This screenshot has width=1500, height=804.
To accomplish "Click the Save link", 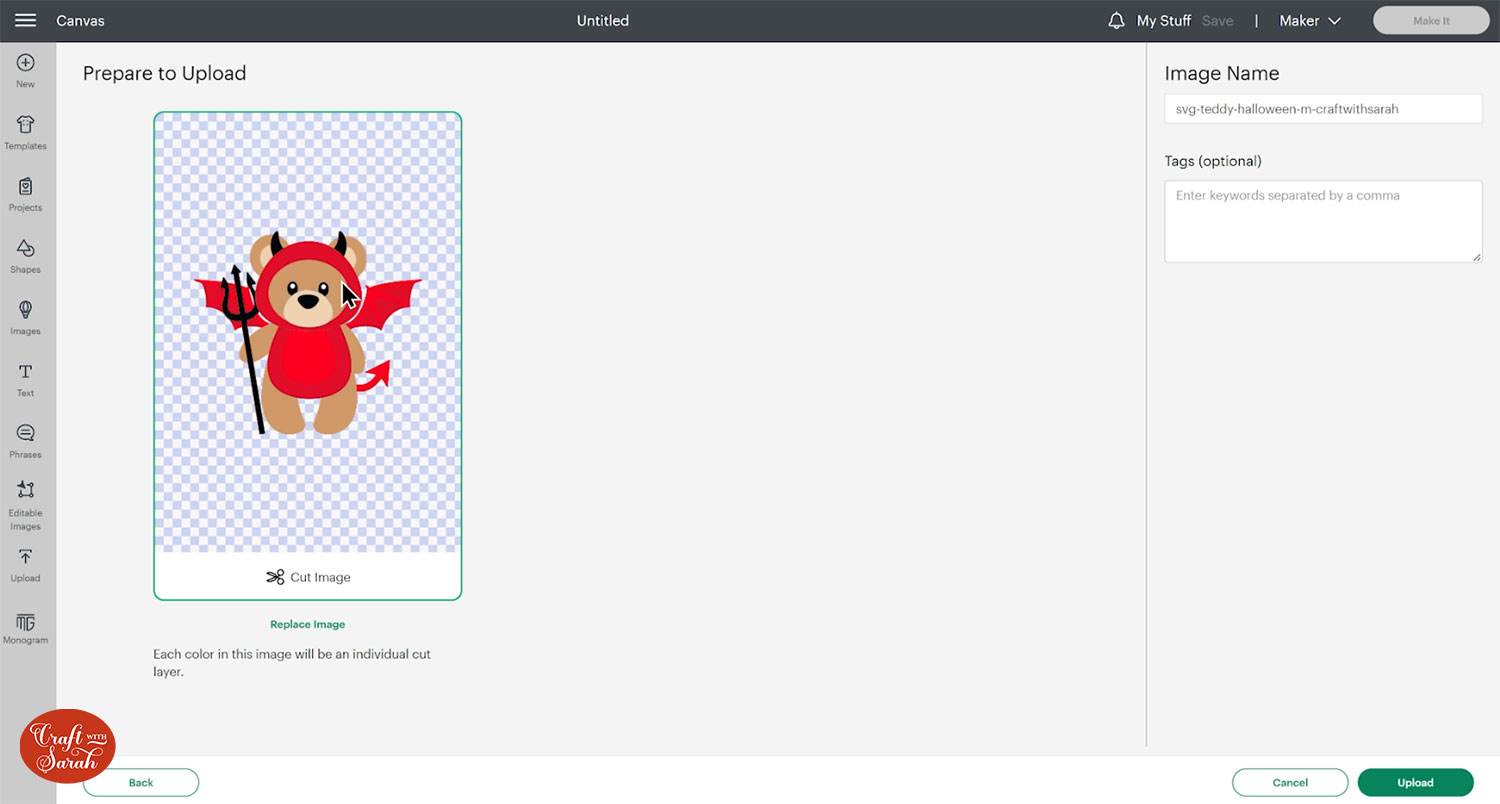I will 1217,21.
